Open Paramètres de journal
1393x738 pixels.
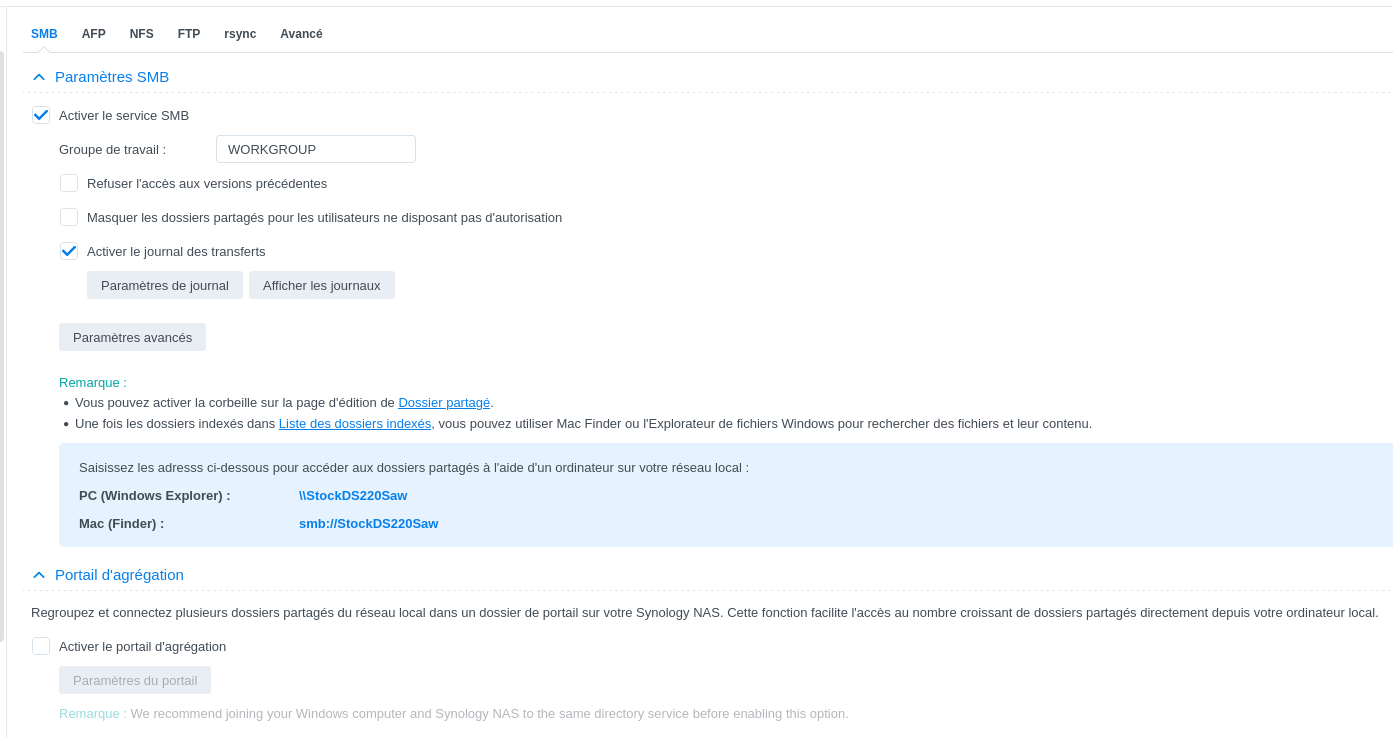pyautogui.click(x=165, y=285)
